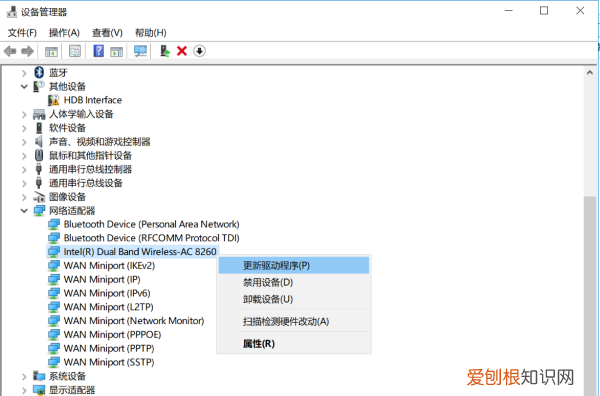Toggle the console tree pane icon
The image size is (600, 396).
(51, 51)
